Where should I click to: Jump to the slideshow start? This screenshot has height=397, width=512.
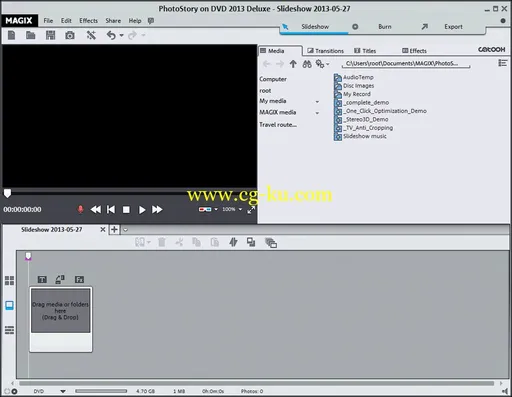click(x=111, y=209)
